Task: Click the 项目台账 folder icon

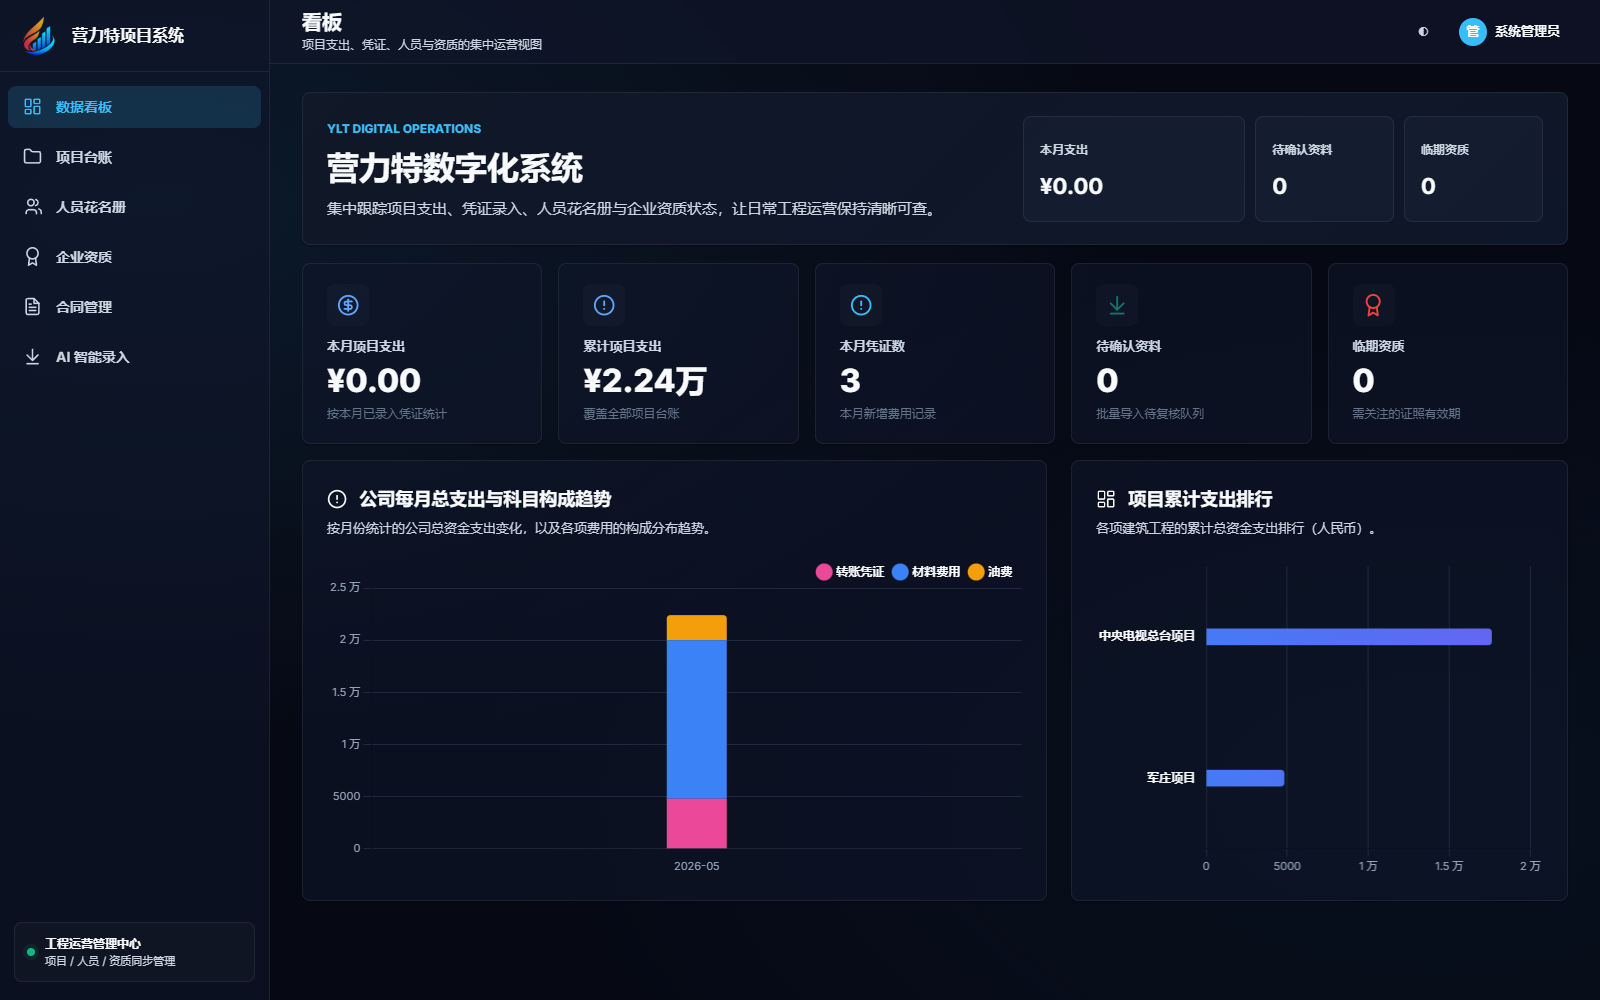Action: tap(33, 157)
